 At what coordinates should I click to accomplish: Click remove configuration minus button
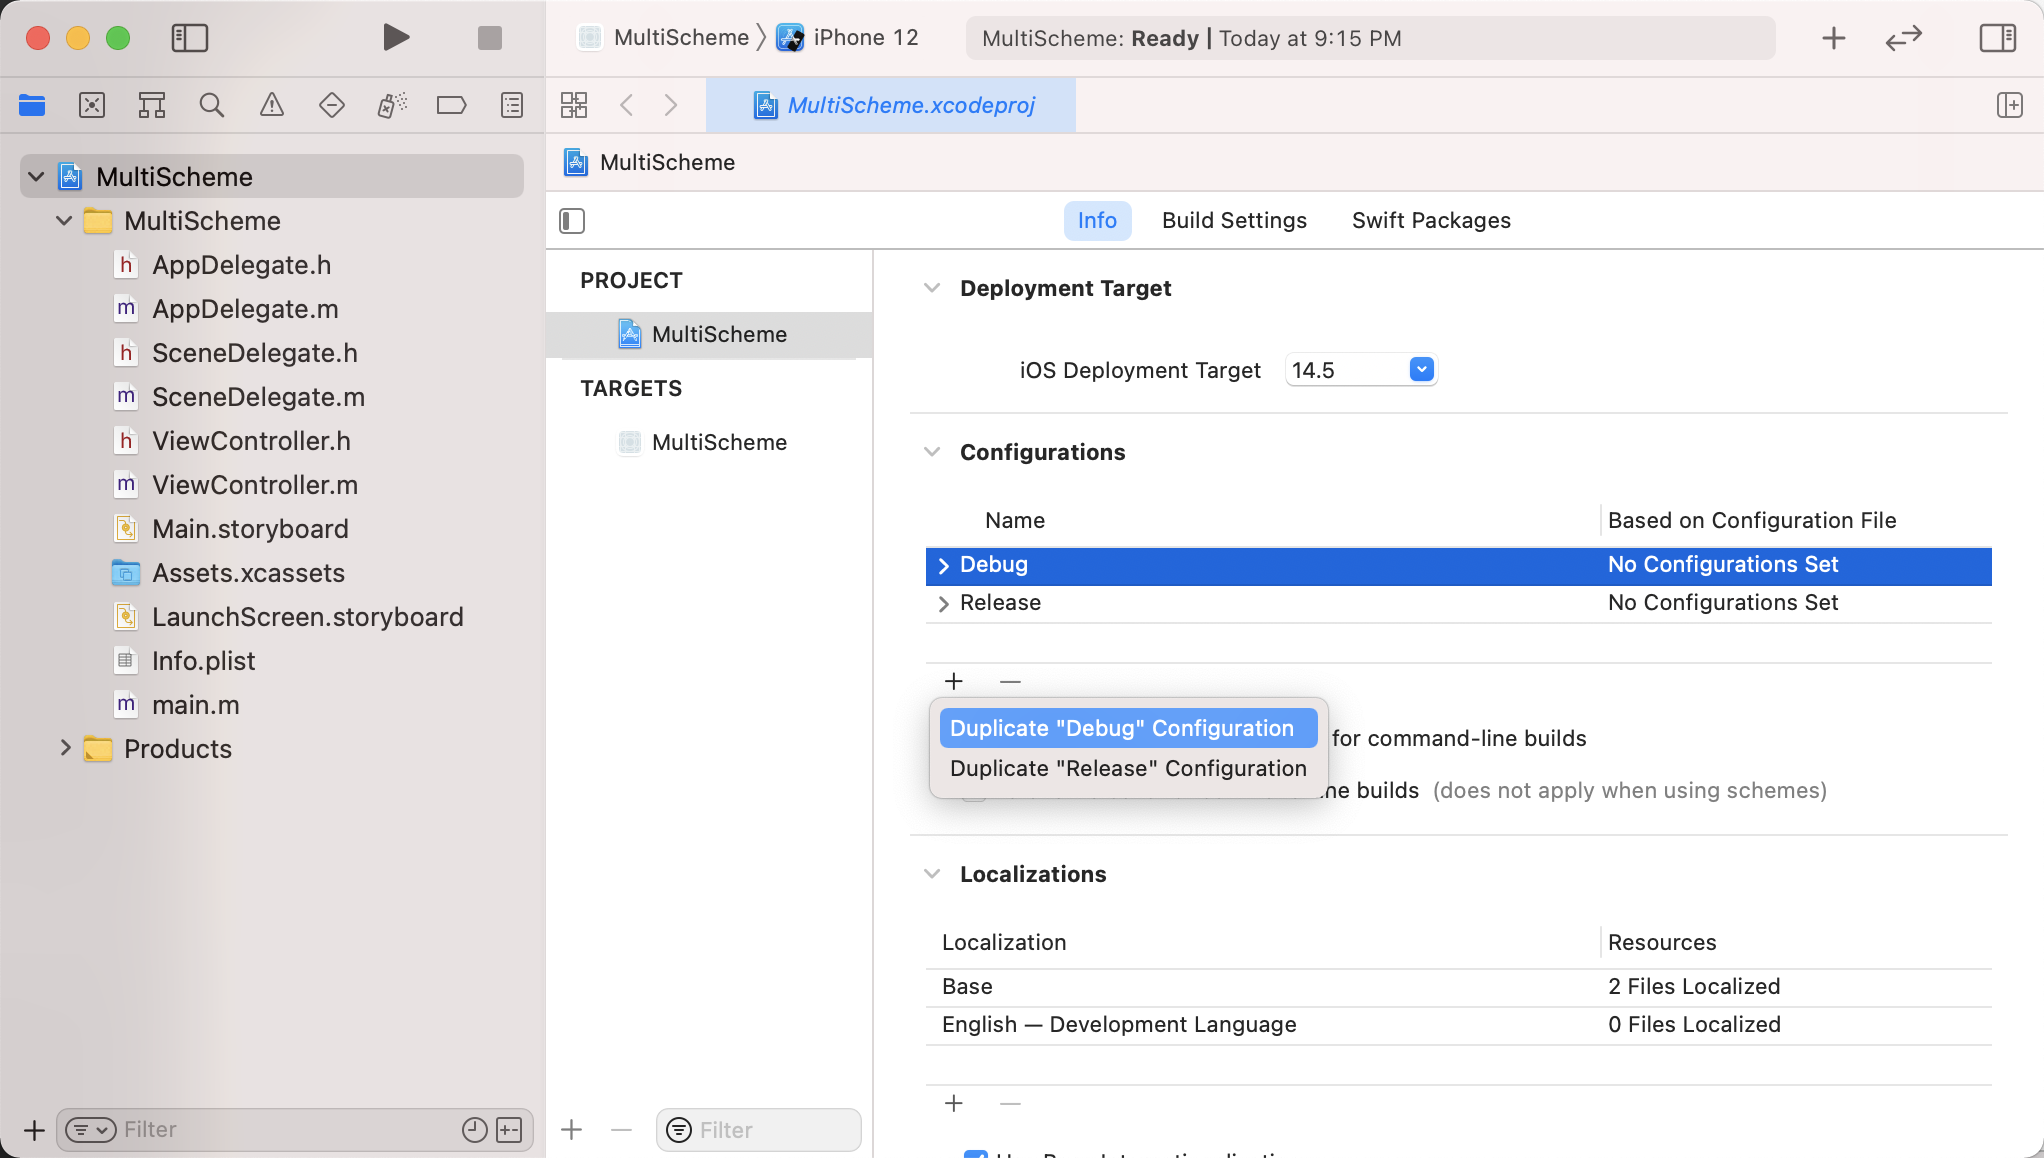(x=1010, y=681)
